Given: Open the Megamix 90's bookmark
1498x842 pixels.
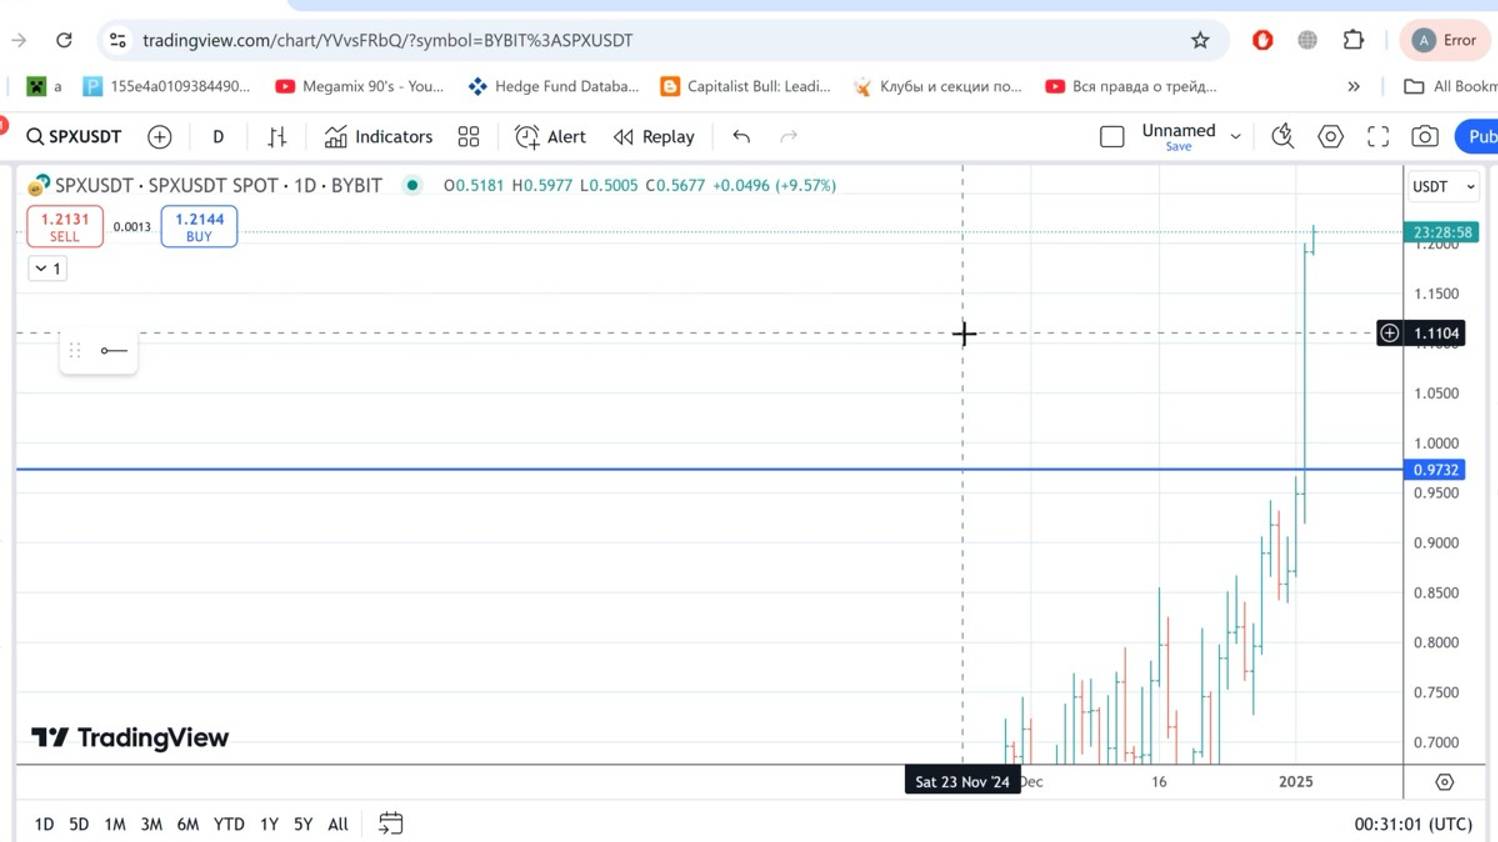Looking at the screenshot, I should click(x=360, y=87).
